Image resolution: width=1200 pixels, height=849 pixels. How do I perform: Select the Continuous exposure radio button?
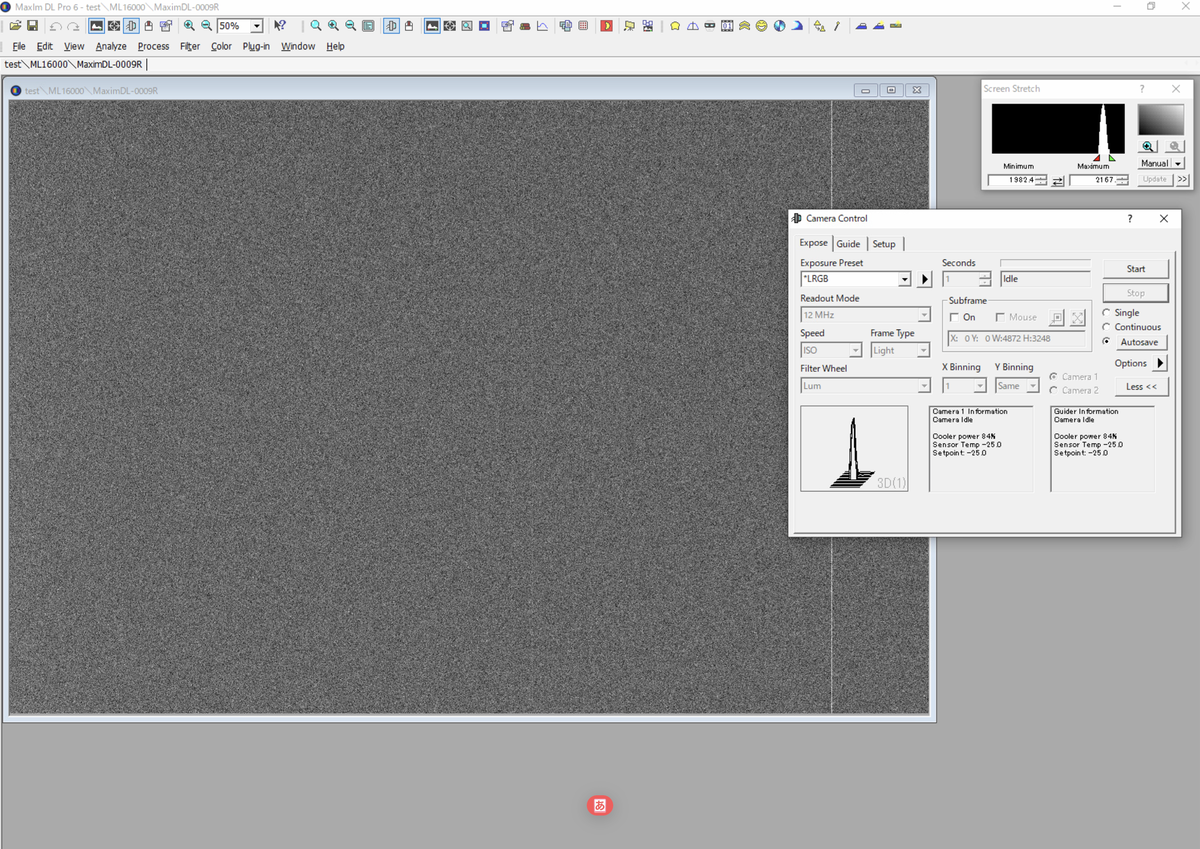point(1106,327)
